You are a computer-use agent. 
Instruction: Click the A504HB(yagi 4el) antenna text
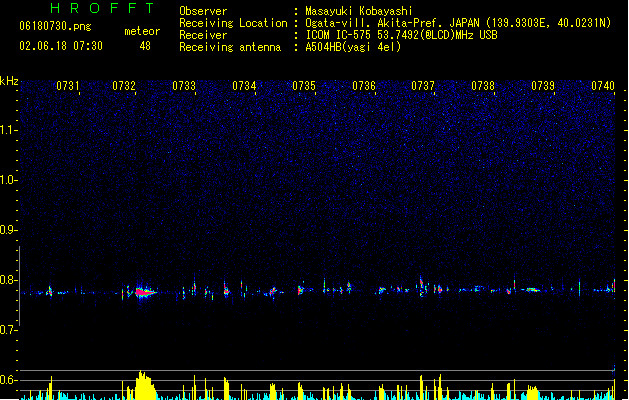tap(353, 47)
